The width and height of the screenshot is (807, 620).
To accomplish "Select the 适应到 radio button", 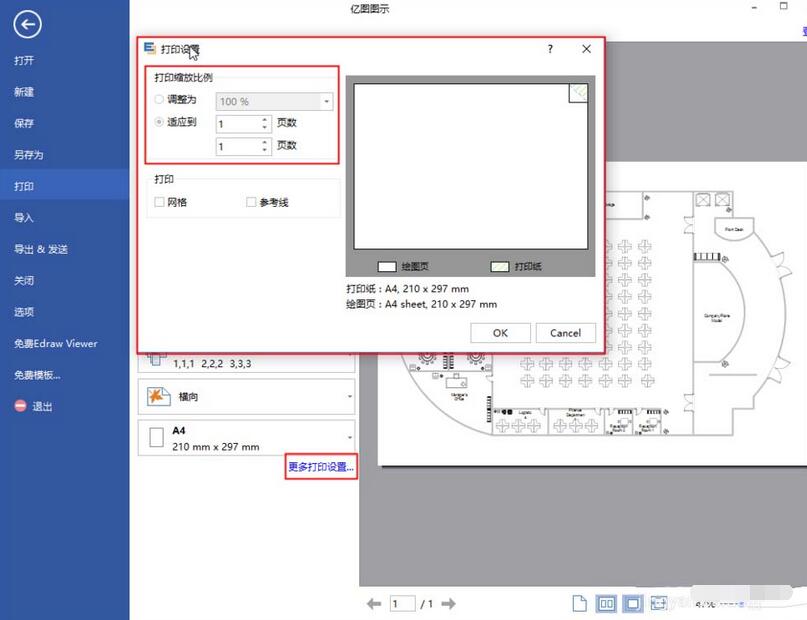I will [159, 122].
